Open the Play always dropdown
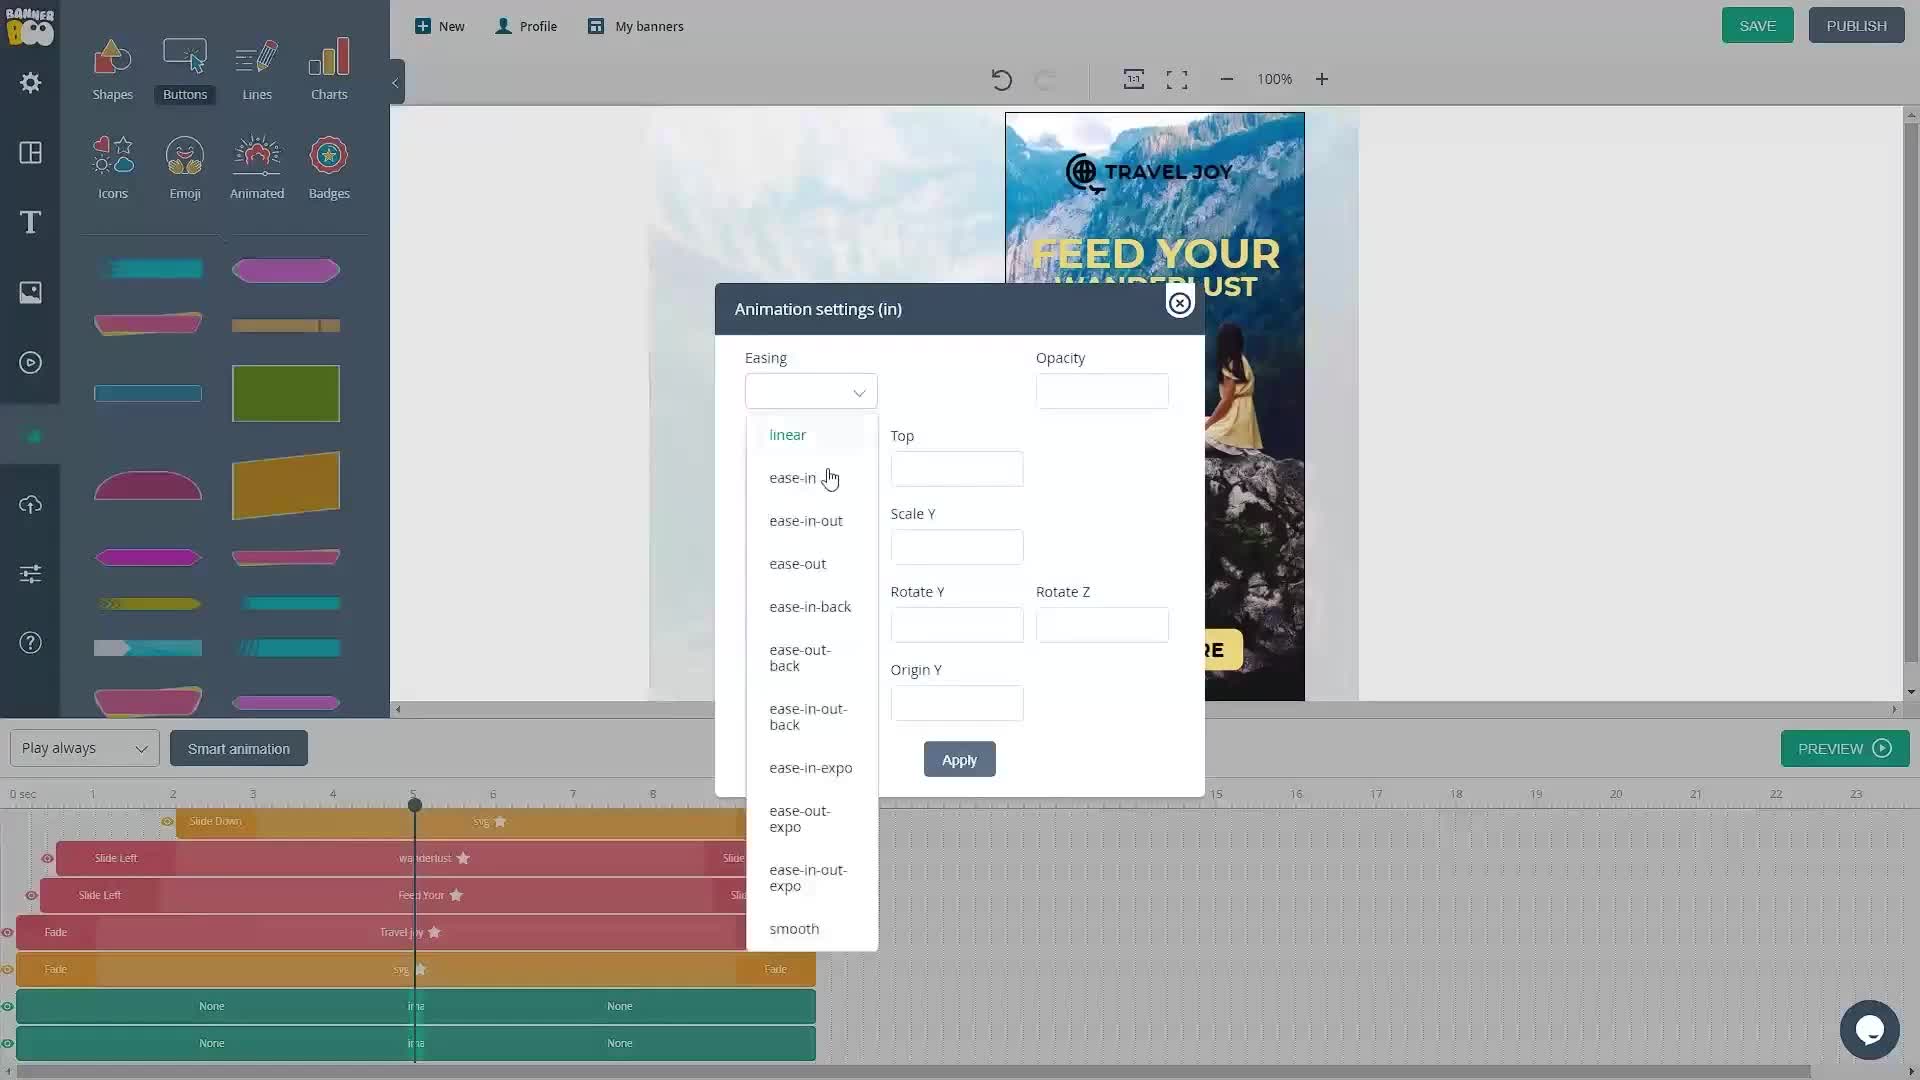 click(x=84, y=748)
